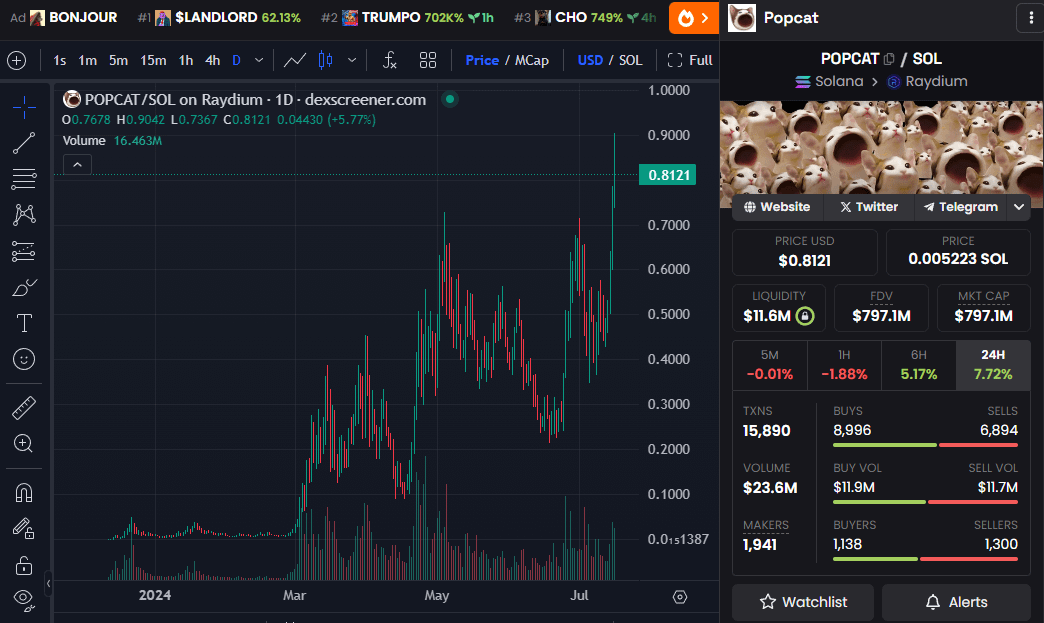Open the emoji icons tool

[x=24, y=359]
